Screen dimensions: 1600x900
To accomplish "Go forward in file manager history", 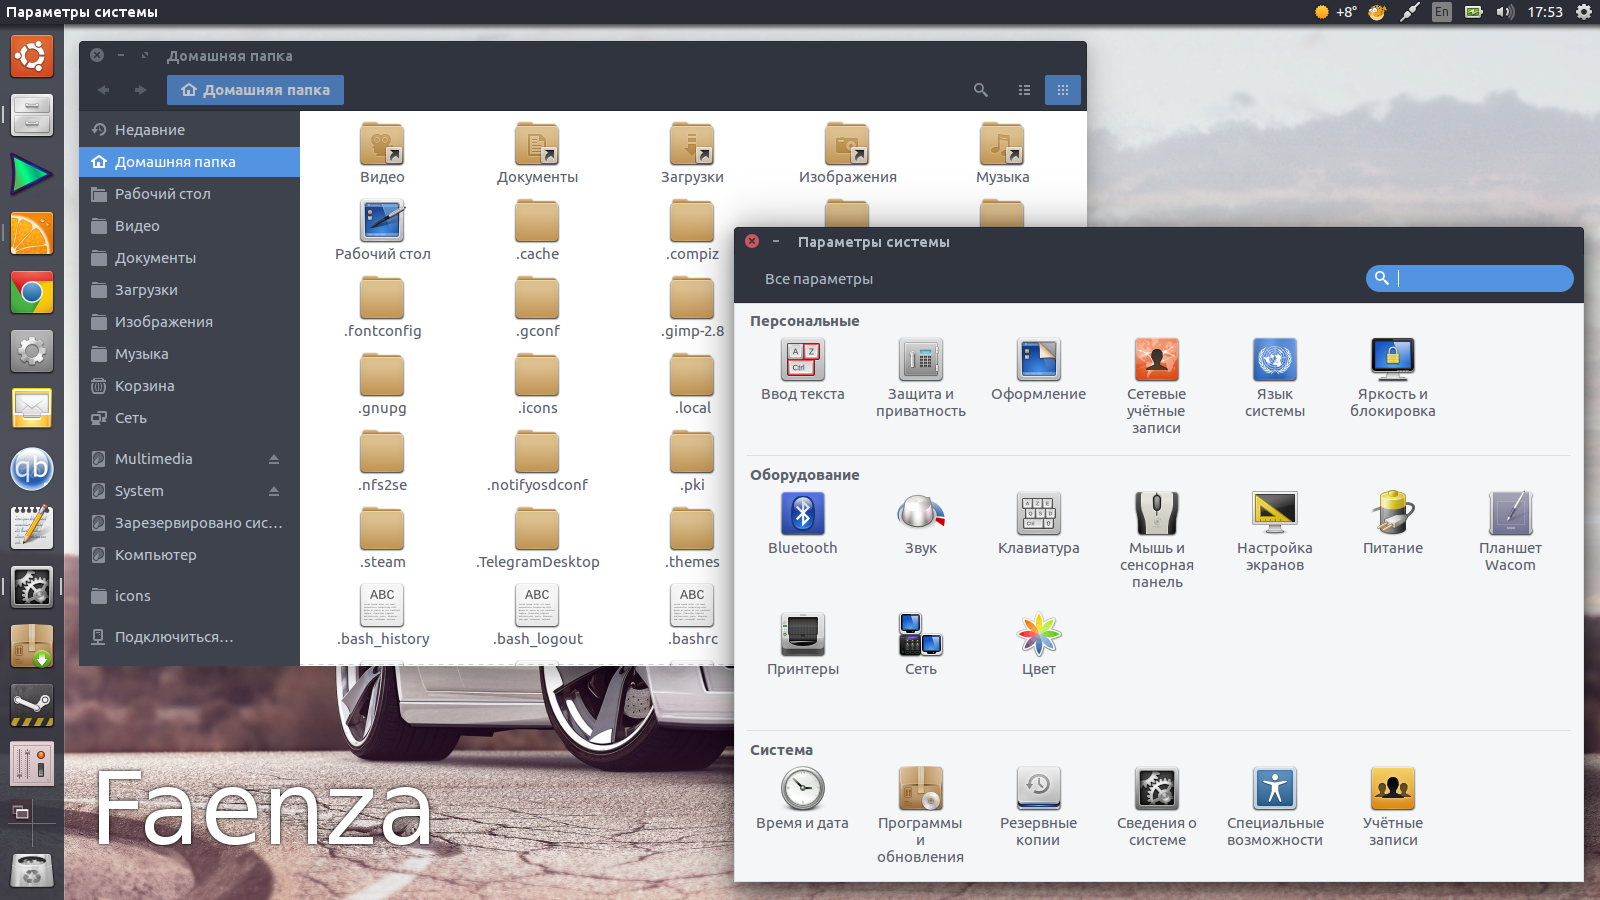I will coord(140,90).
